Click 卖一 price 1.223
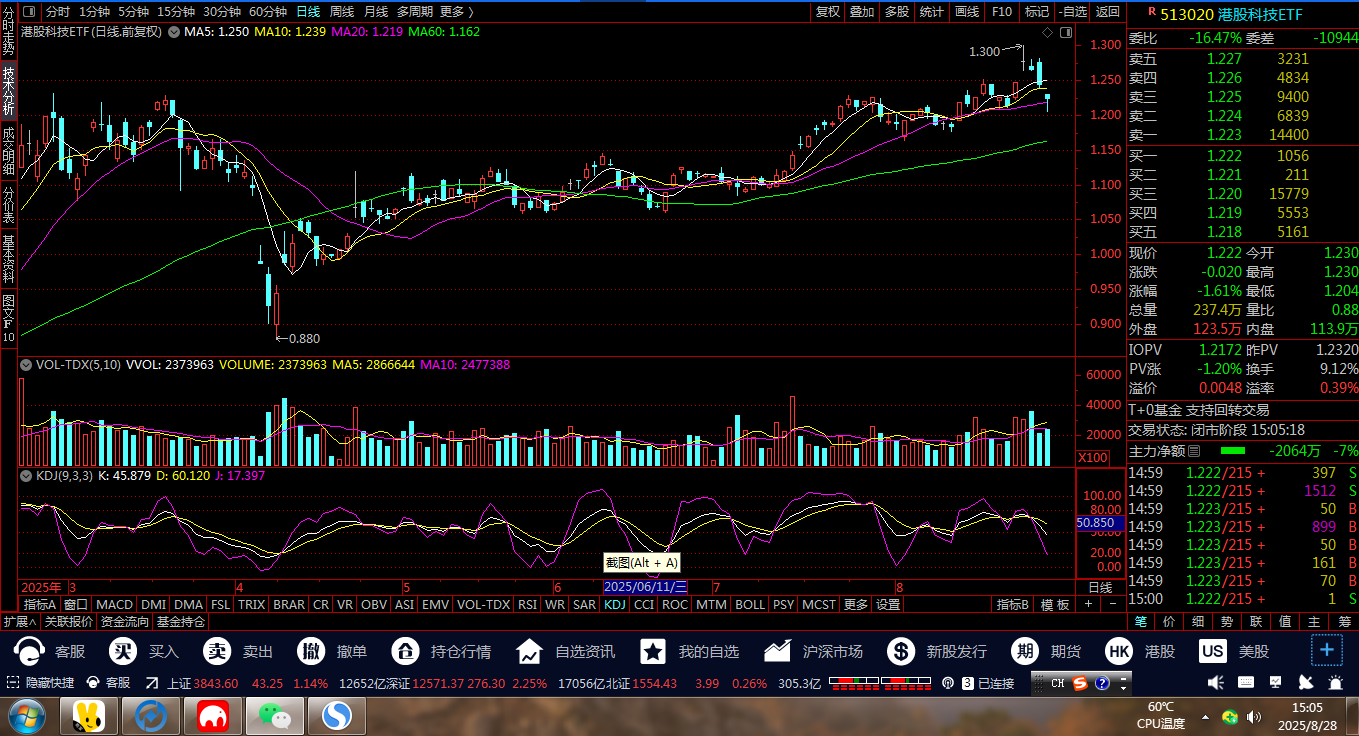Viewport: 1359px width, 736px height. click(x=1224, y=135)
